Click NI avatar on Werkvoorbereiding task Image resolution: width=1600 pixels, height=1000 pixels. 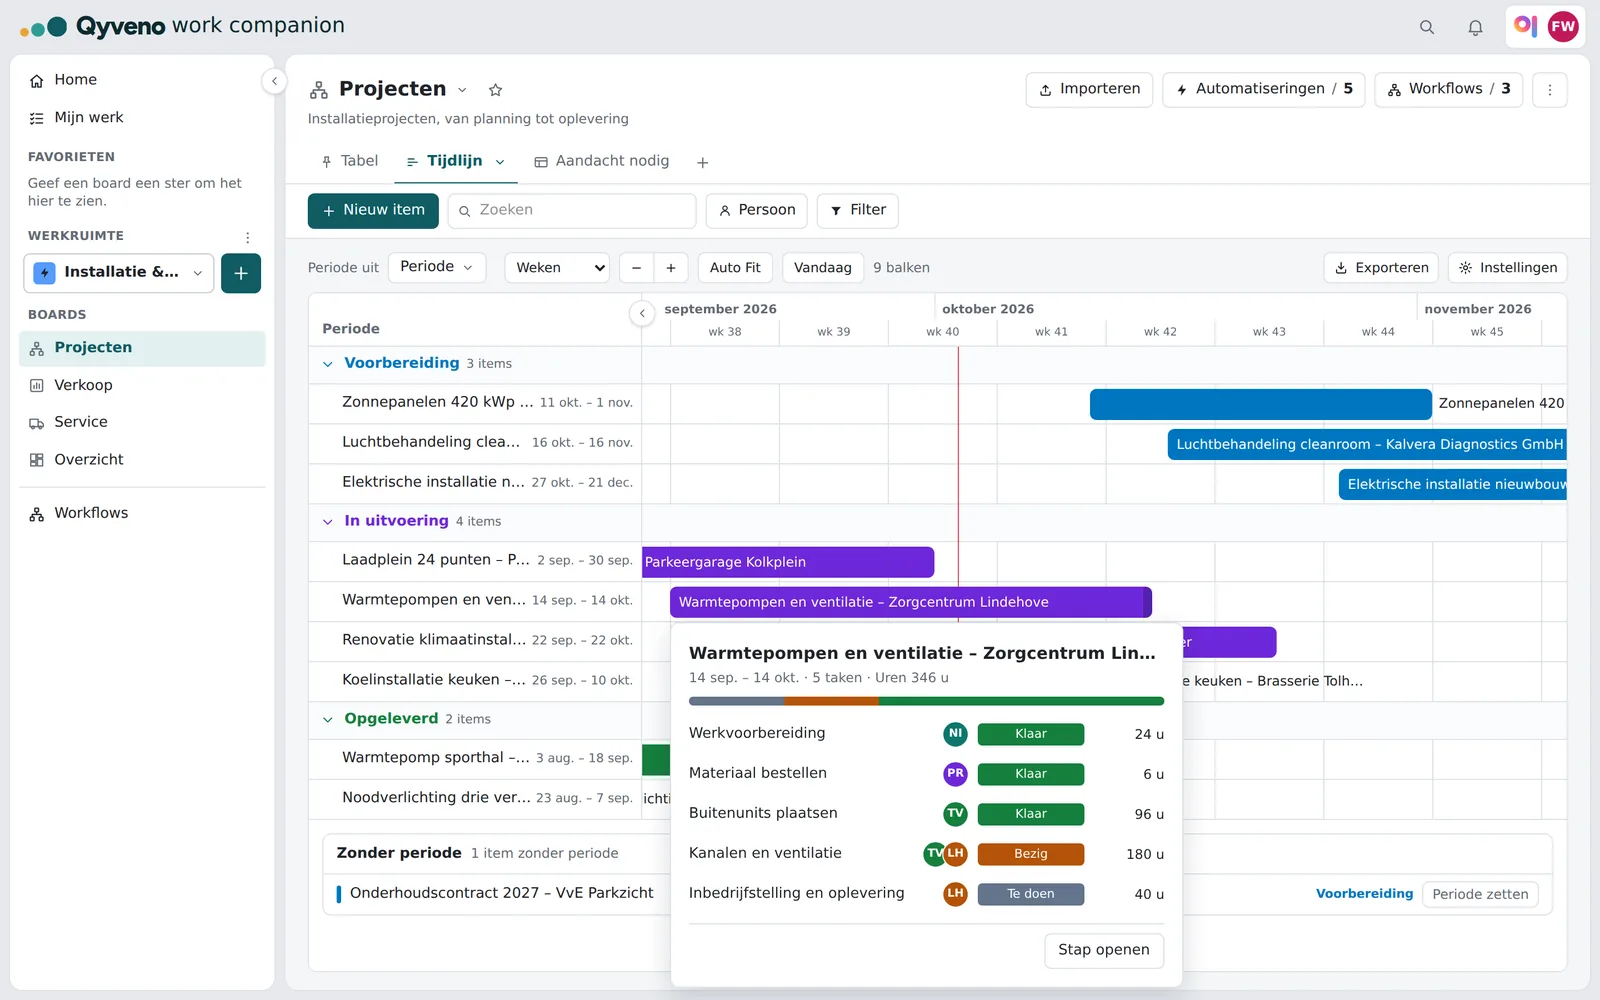pos(955,734)
